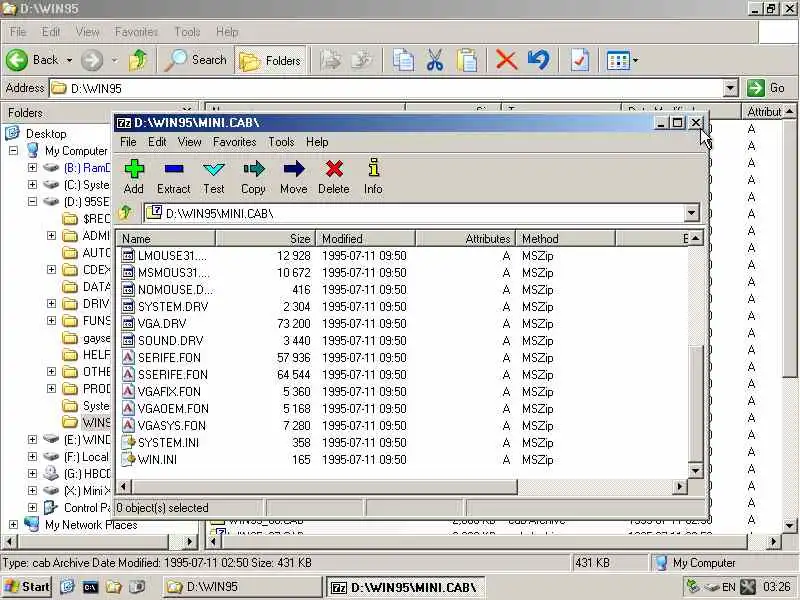Sort 7-Zip list by Method column

[x=565, y=238]
